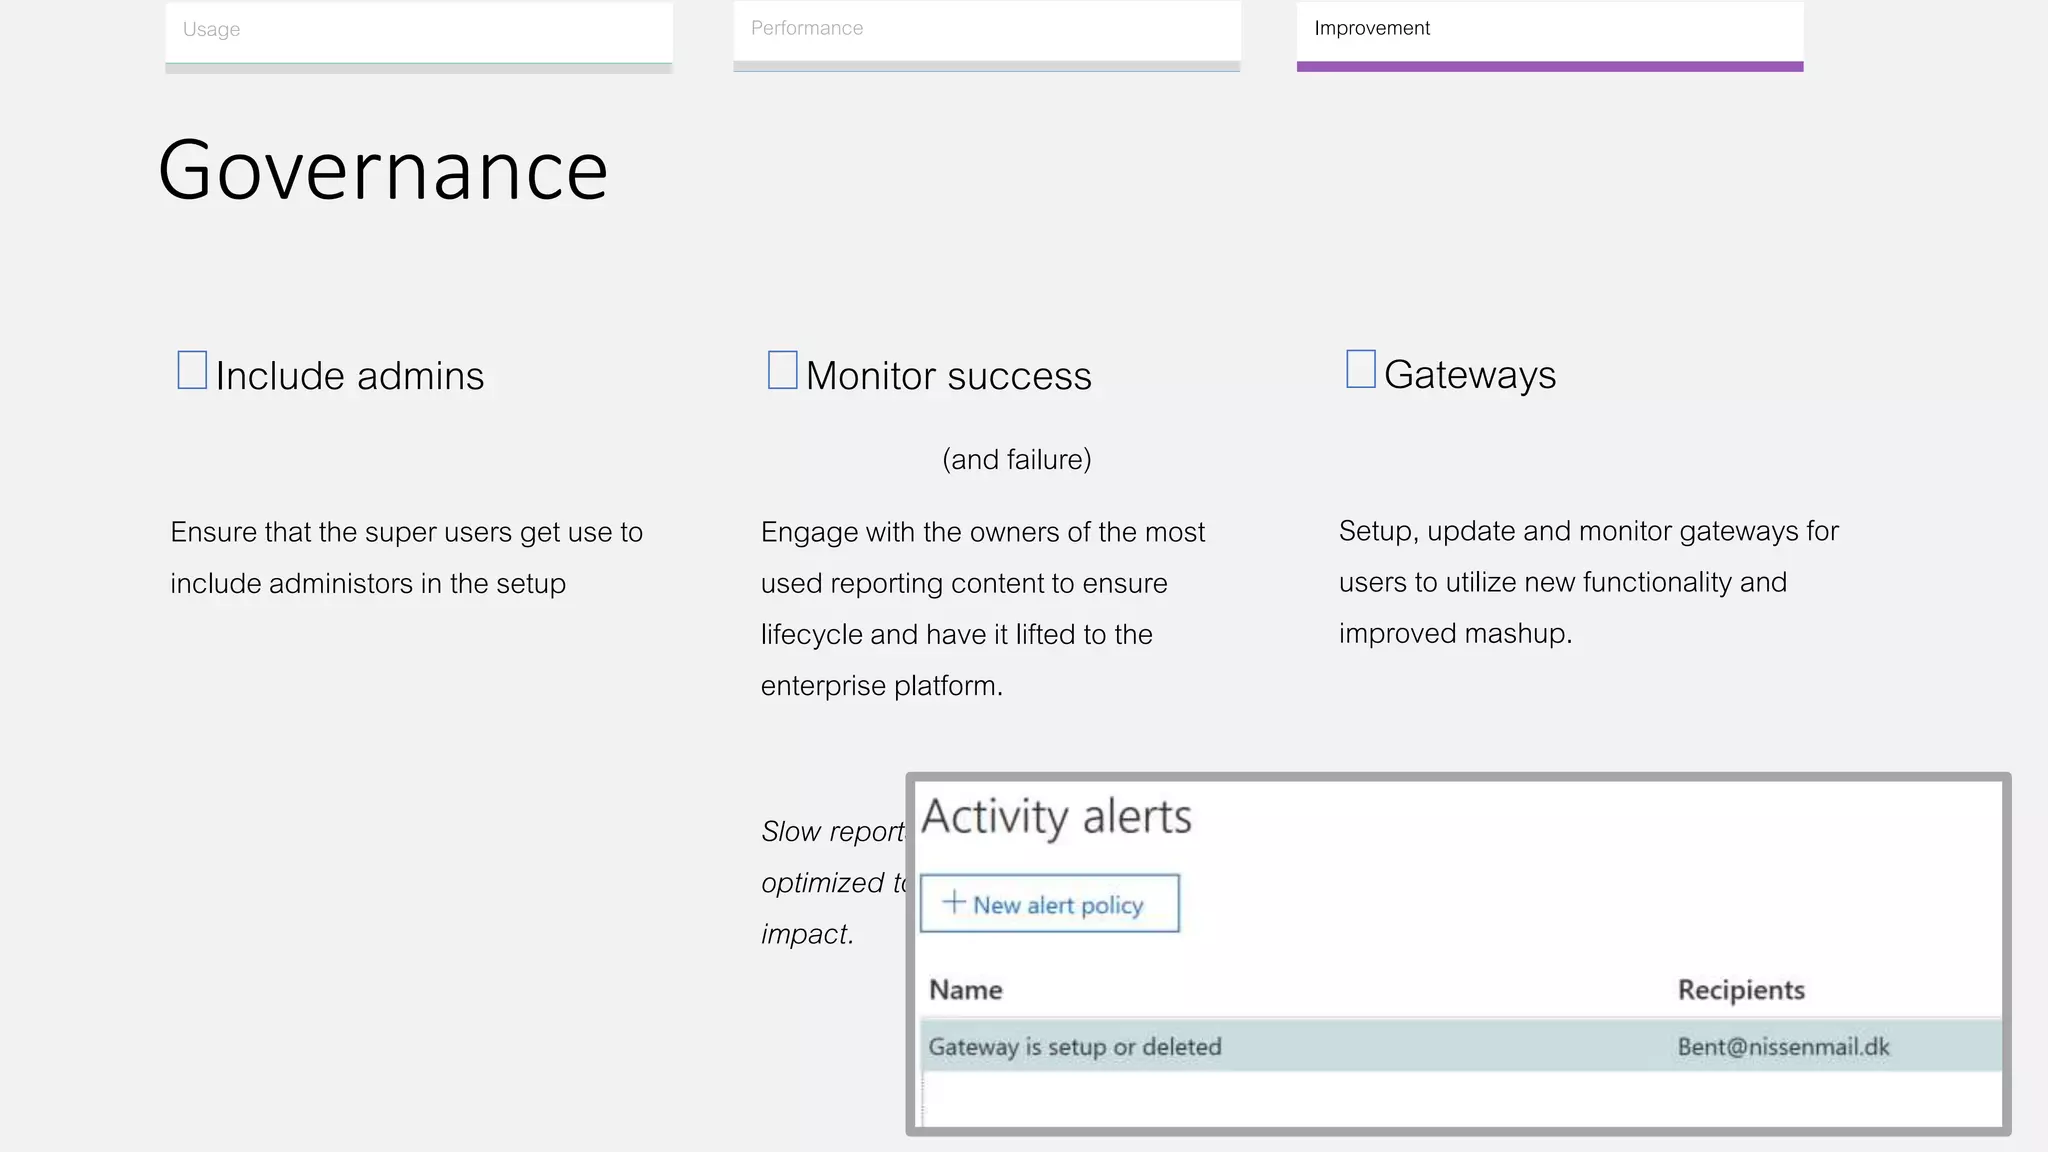Click the Governance title
Screen dimensions: 2048x1152
point(383,171)
